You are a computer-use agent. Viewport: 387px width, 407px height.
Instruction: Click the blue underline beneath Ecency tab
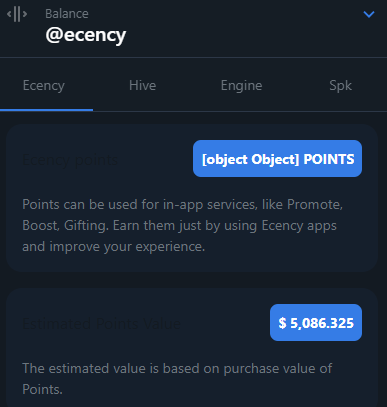(x=46, y=110)
